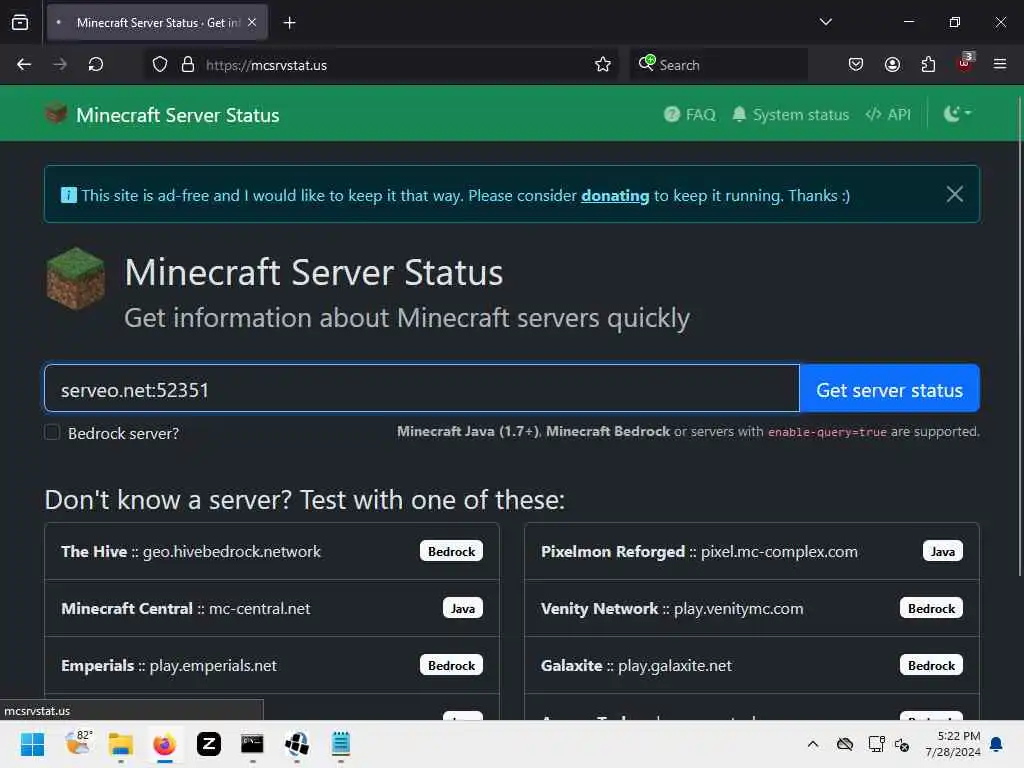Screen dimensions: 1024x768
Task: Open the network display tray icon
Action: (x=876, y=744)
